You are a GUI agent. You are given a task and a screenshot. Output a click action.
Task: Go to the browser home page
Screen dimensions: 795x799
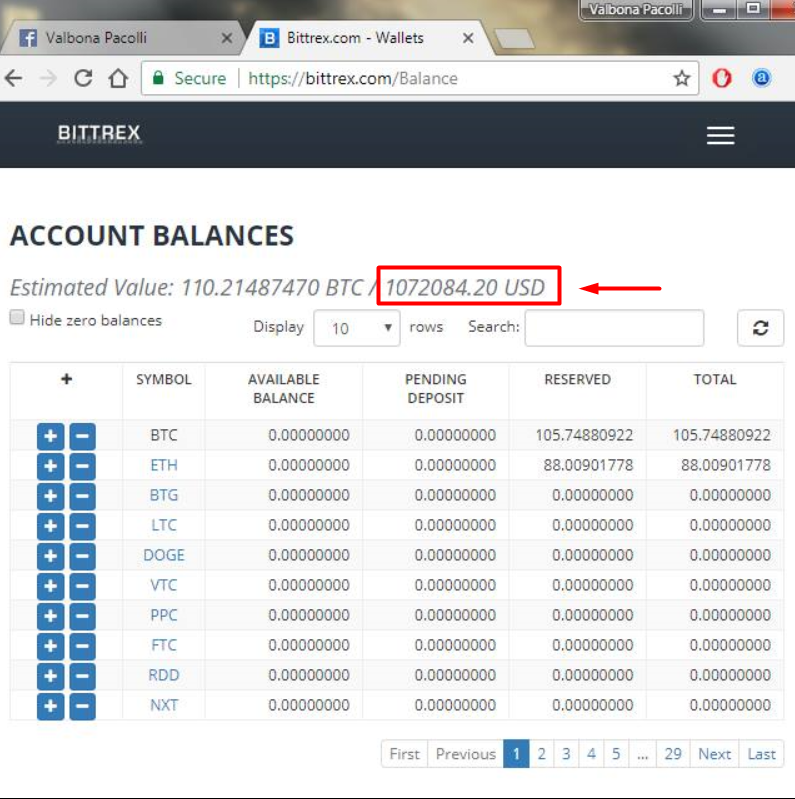click(118, 78)
